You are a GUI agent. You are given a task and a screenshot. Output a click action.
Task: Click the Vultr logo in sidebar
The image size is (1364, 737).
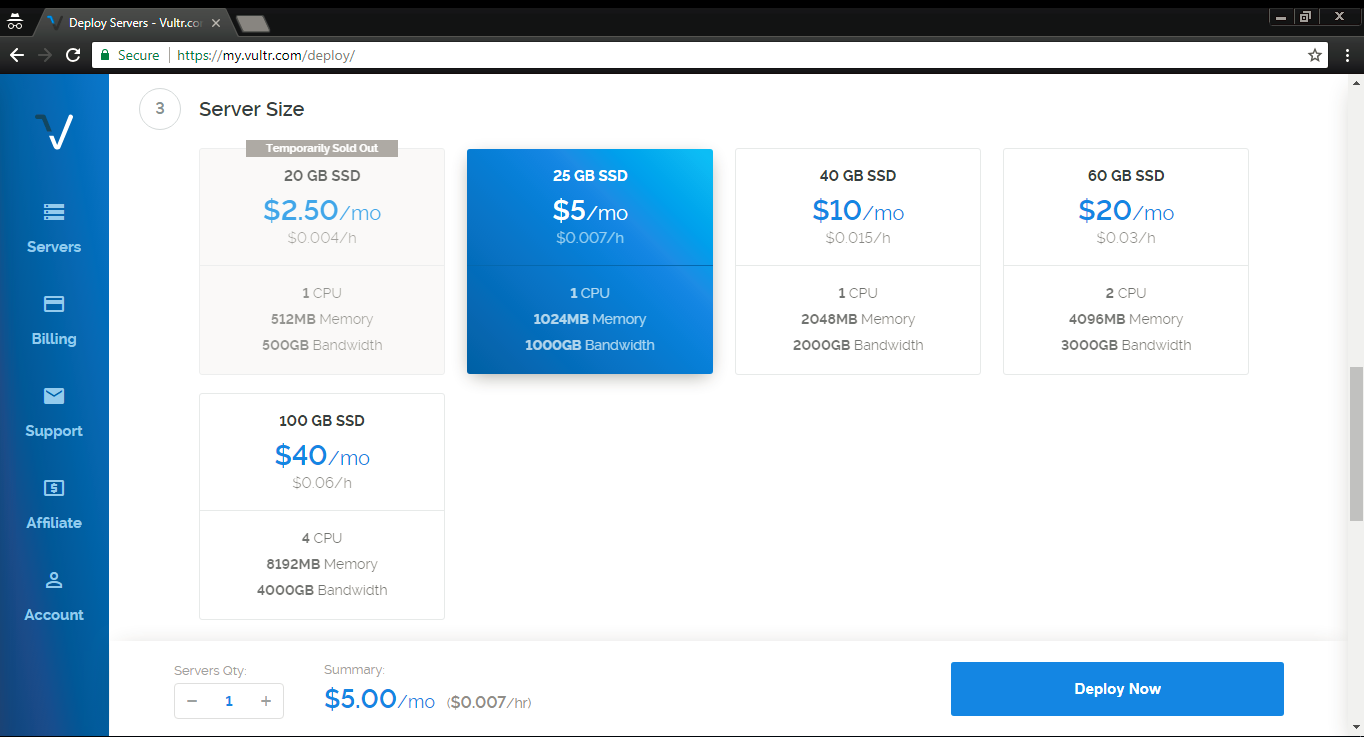click(x=54, y=131)
